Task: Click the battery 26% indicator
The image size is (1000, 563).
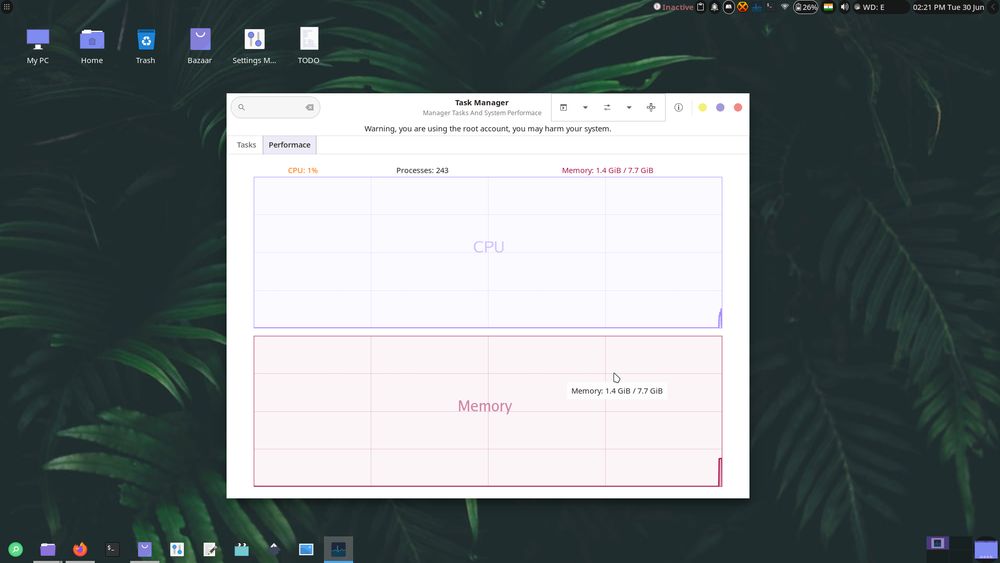Action: pos(806,7)
